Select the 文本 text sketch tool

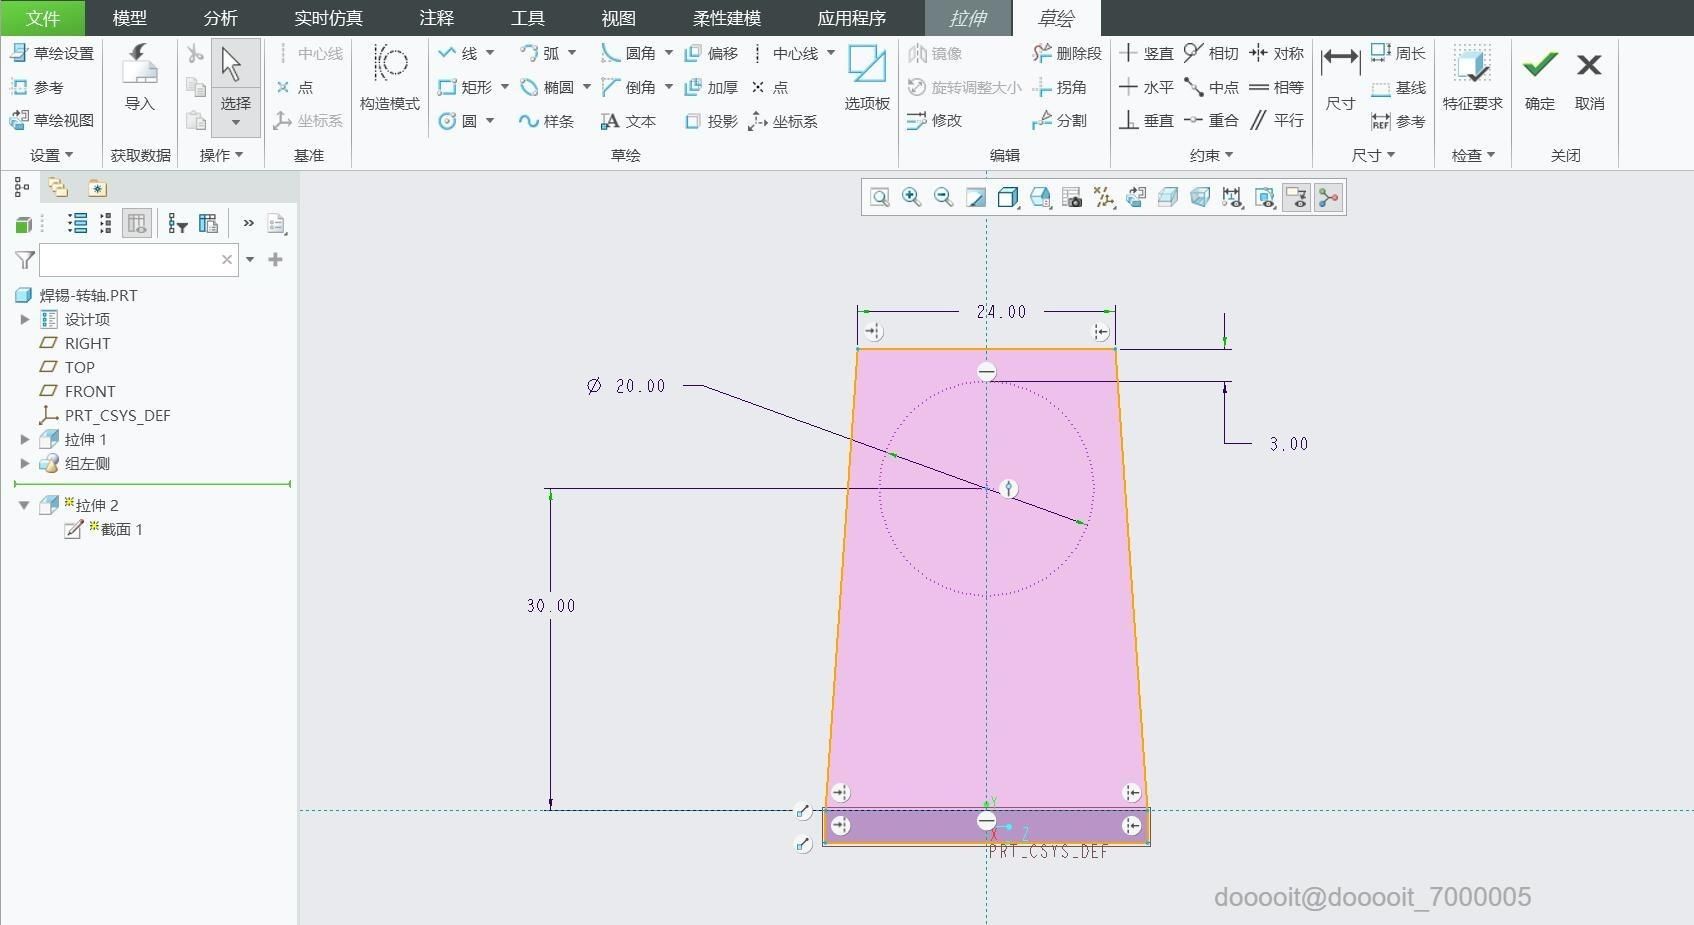[628, 121]
